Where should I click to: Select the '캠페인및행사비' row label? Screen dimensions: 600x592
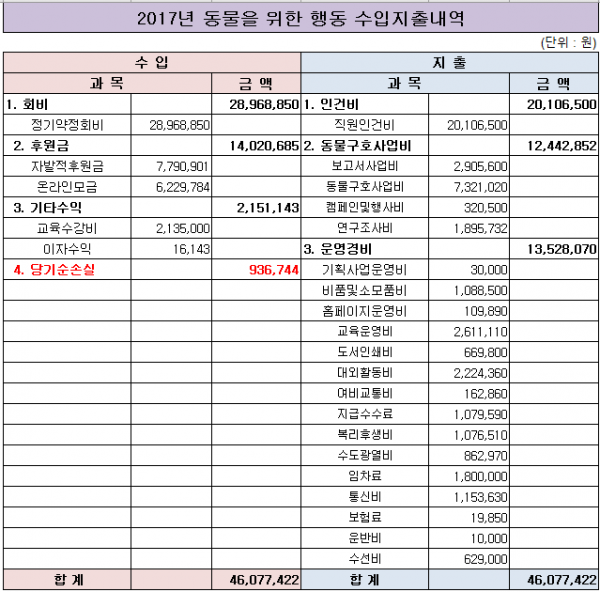(364, 208)
